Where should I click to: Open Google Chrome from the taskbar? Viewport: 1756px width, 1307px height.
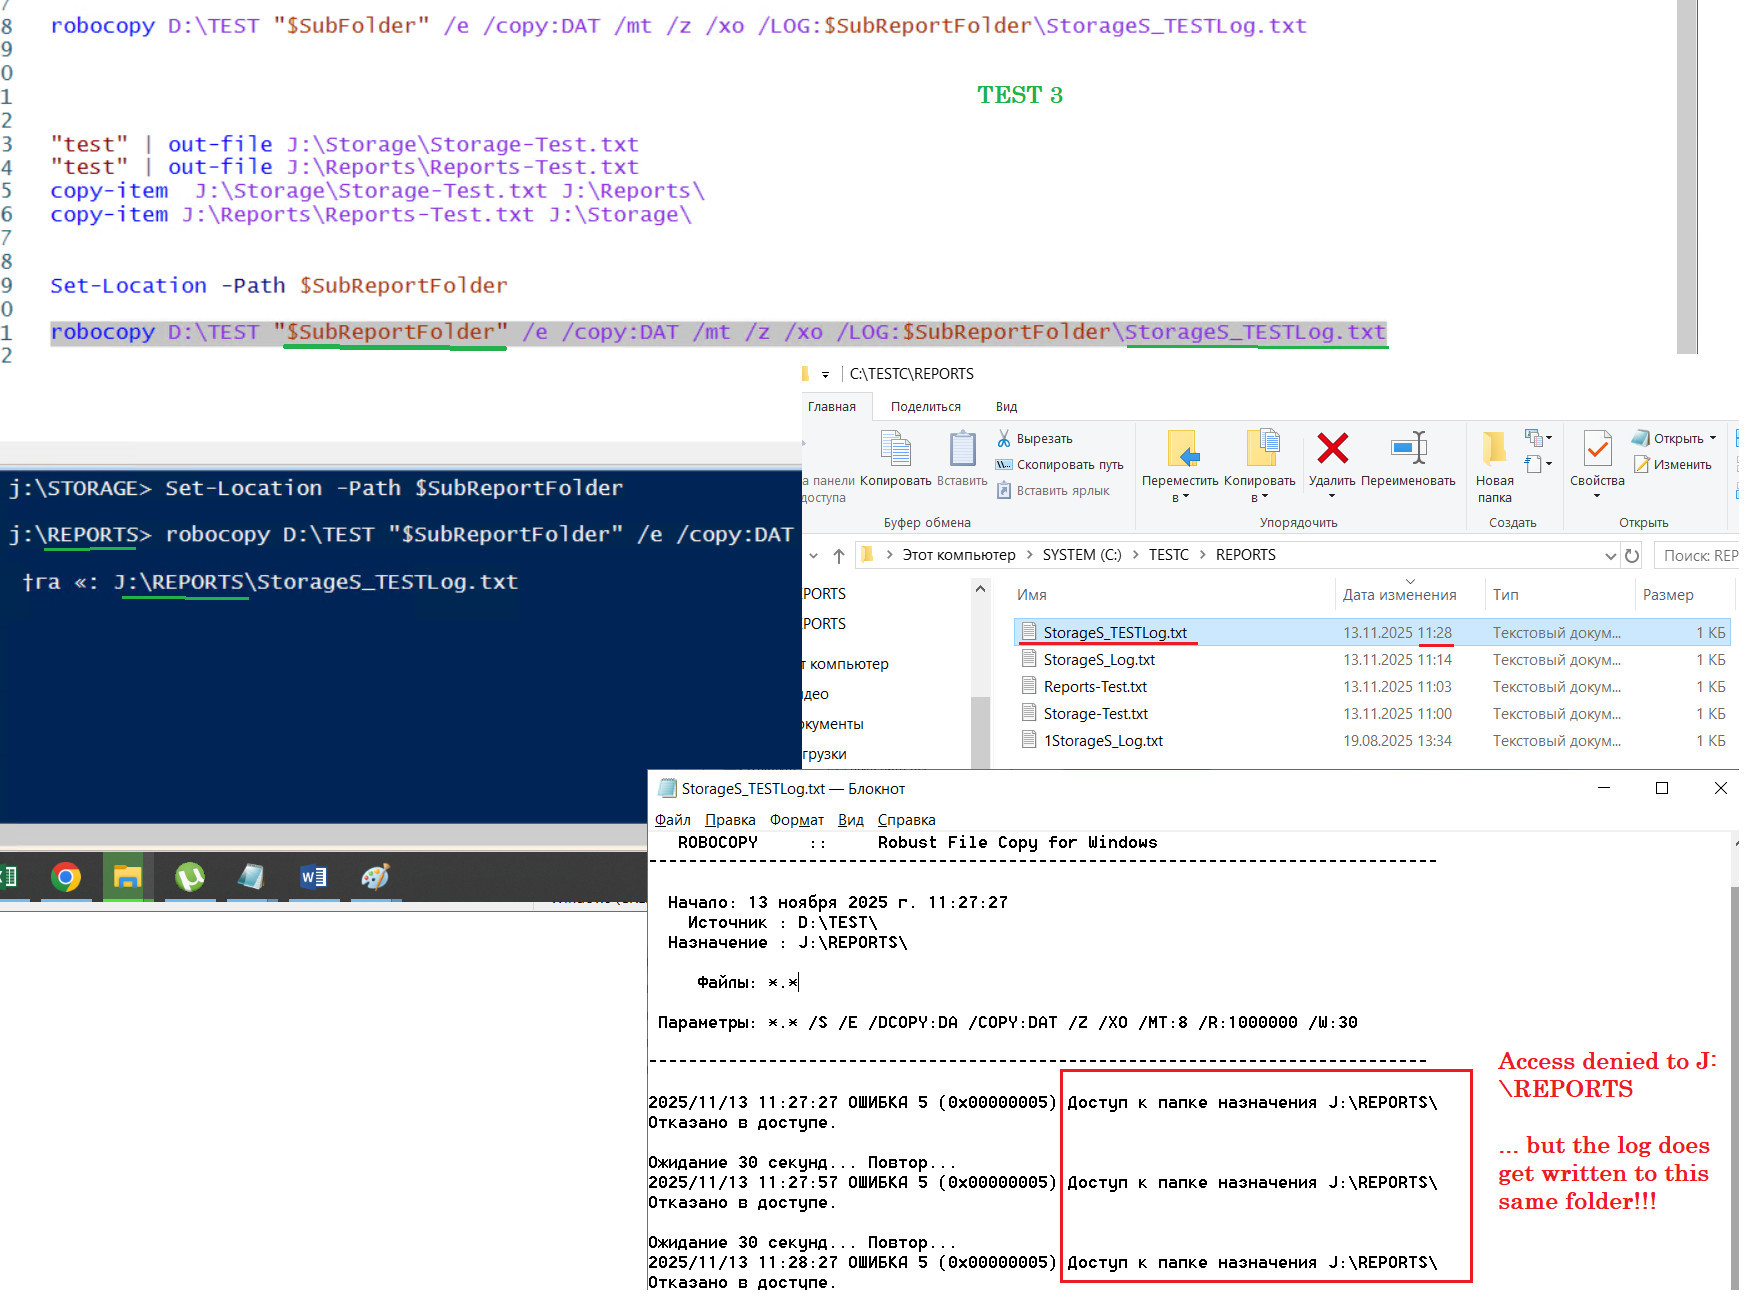click(66, 878)
